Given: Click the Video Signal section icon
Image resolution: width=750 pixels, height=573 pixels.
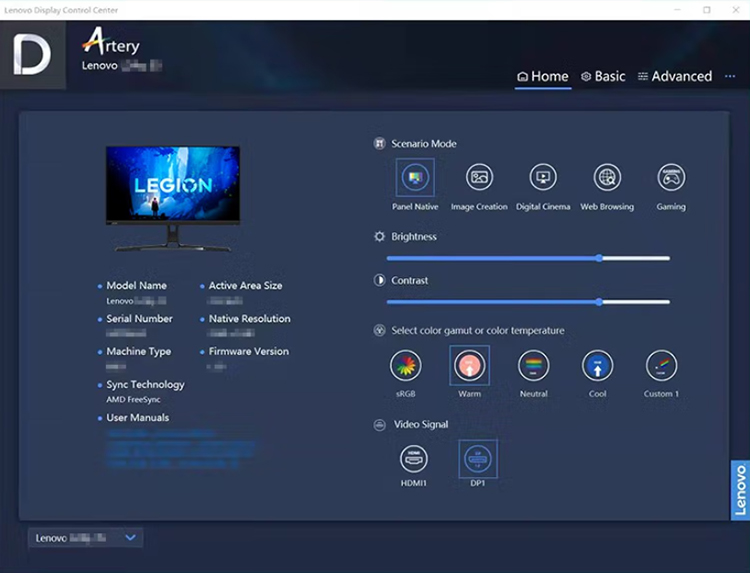Looking at the screenshot, I should (379, 425).
